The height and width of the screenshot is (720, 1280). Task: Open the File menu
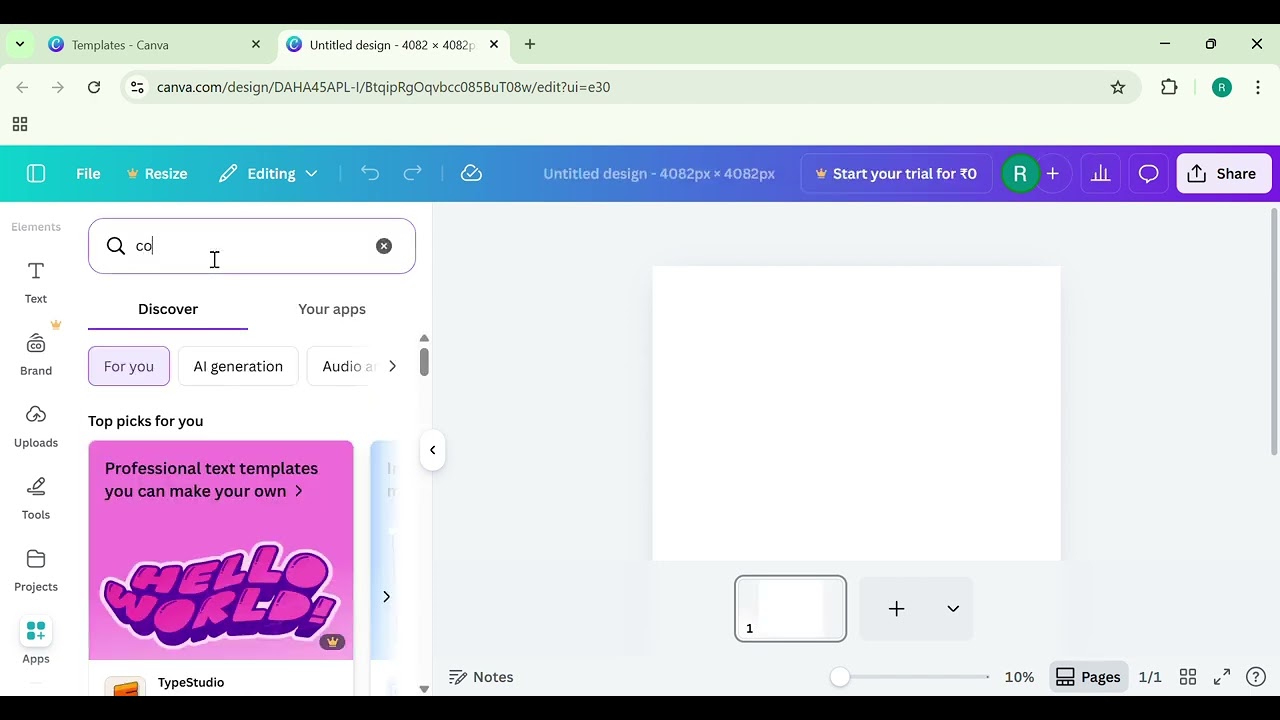(88, 173)
